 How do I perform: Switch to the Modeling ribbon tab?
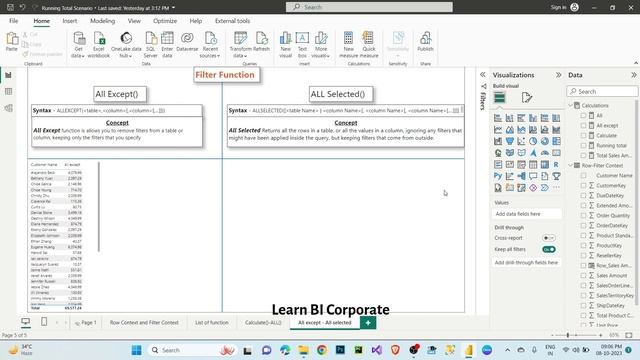pos(102,21)
